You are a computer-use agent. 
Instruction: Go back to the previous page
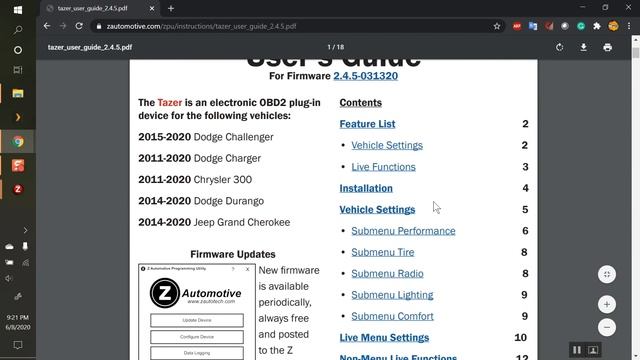pyautogui.click(x=47, y=26)
